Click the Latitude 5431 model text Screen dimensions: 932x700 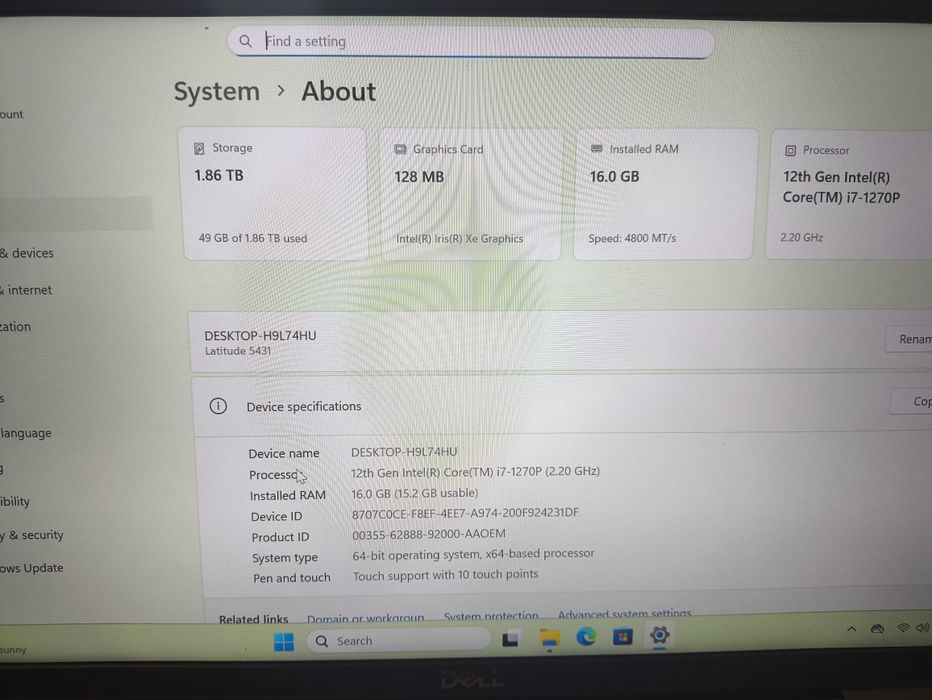coord(238,351)
